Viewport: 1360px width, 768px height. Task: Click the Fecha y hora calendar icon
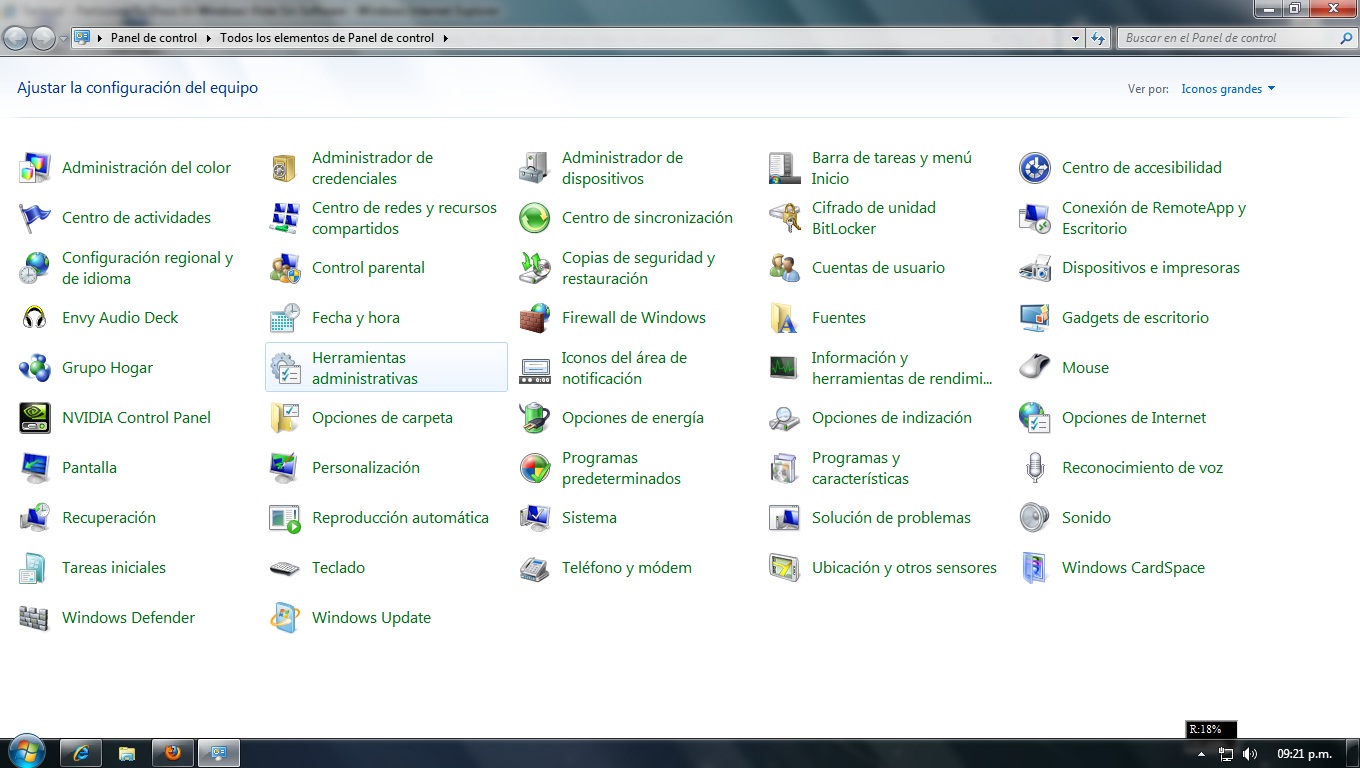tap(285, 318)
